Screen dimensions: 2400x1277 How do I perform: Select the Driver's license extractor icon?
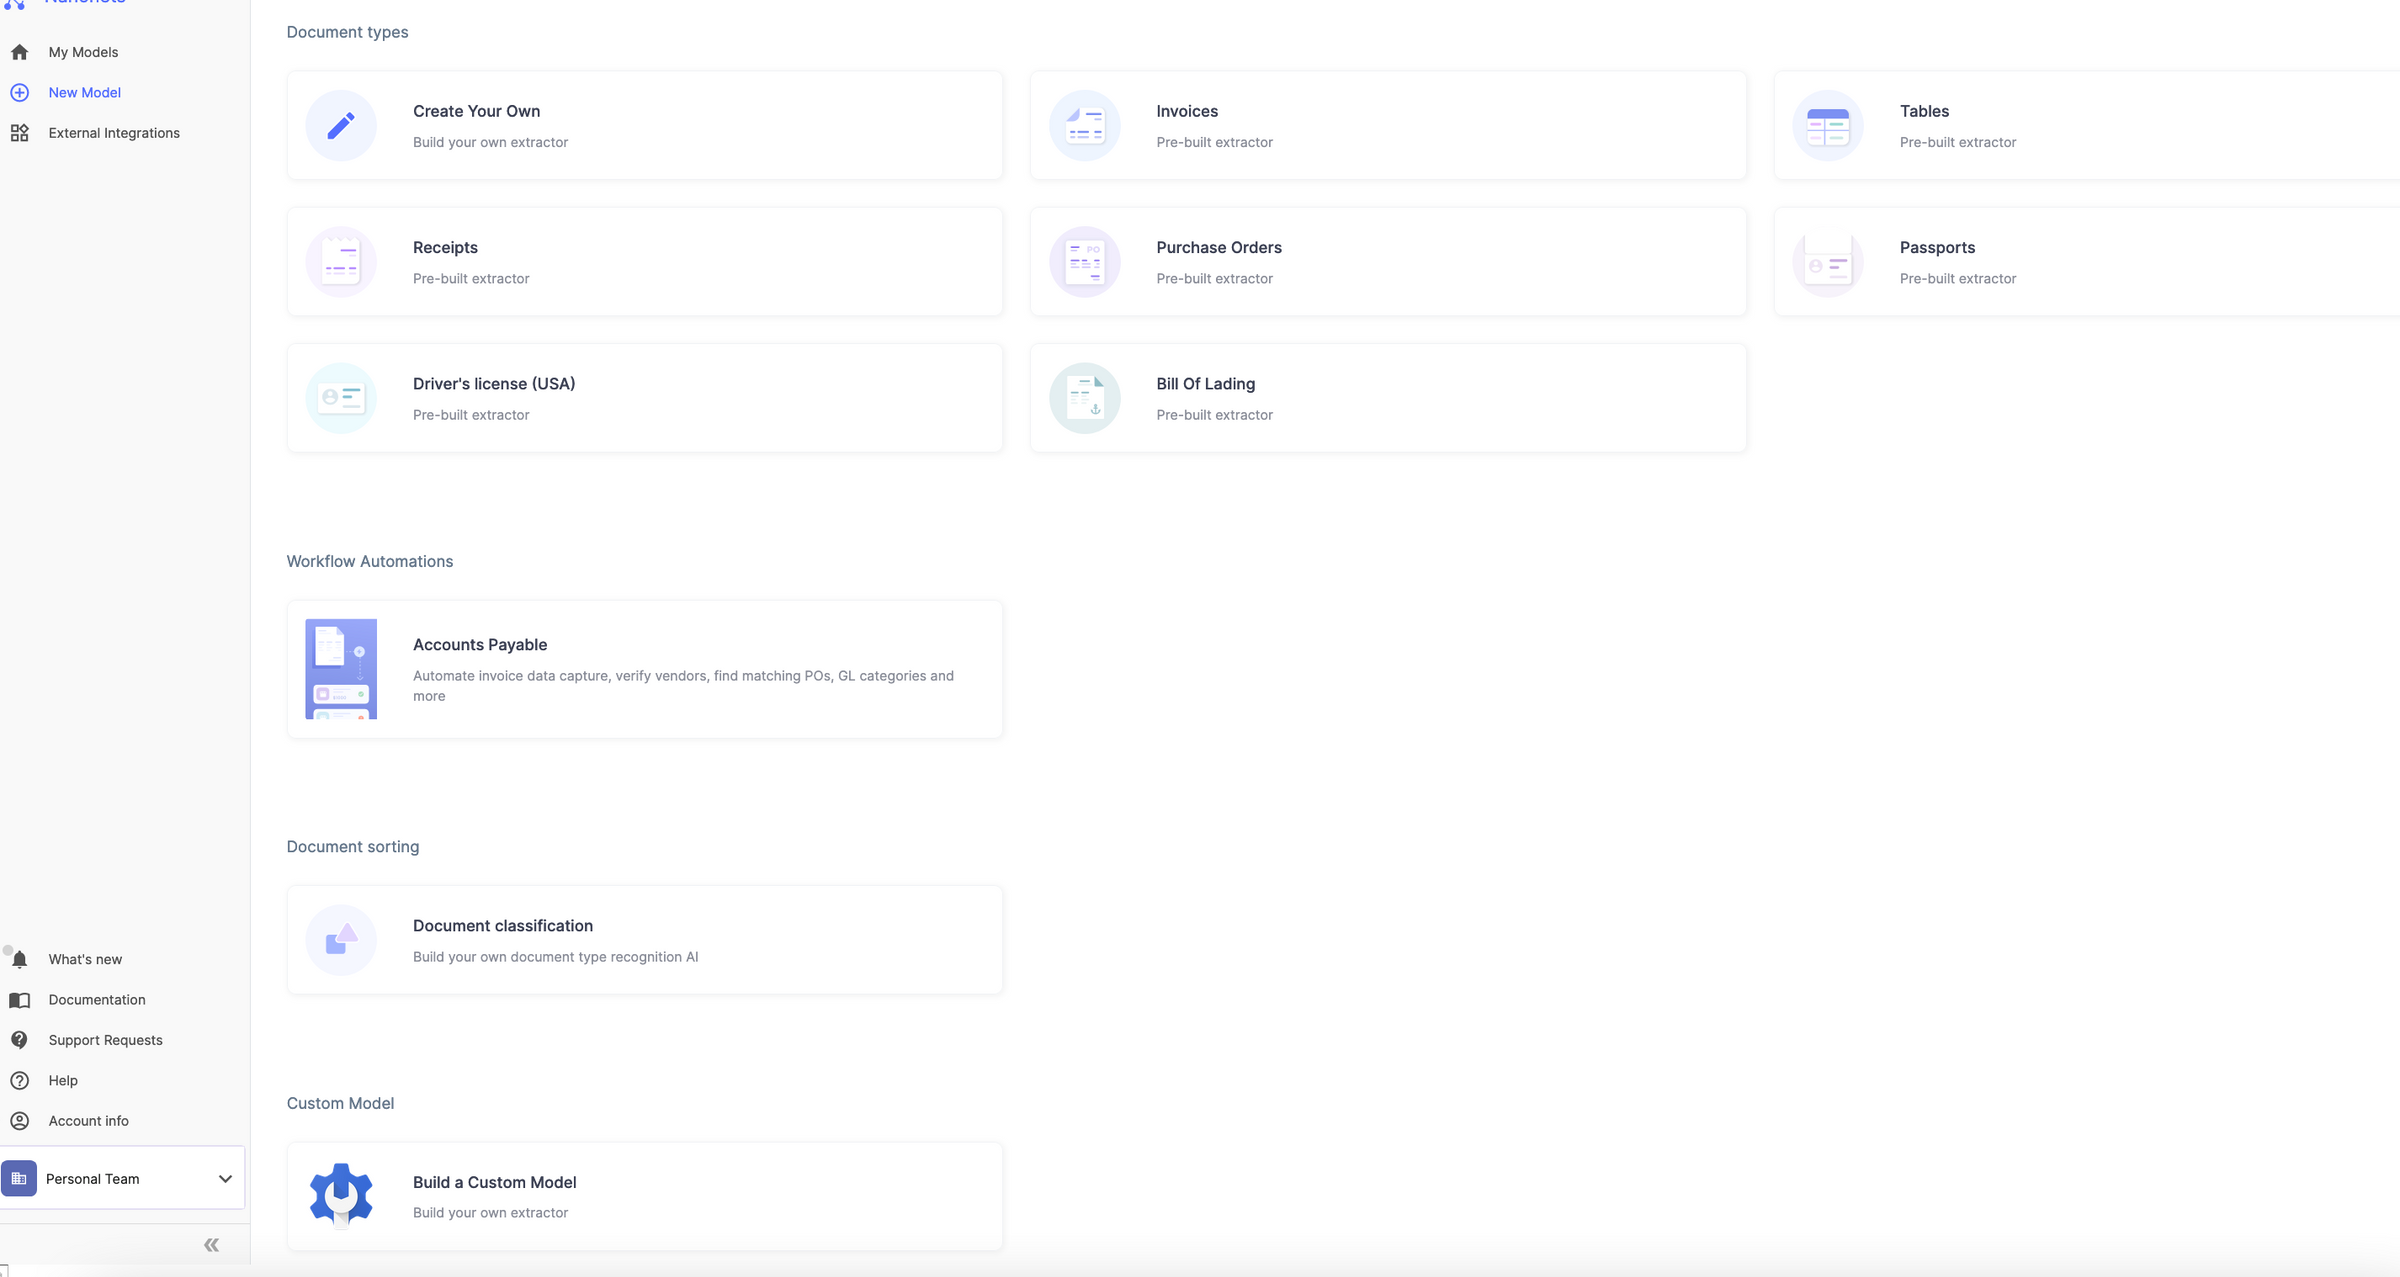pos(340,397)
